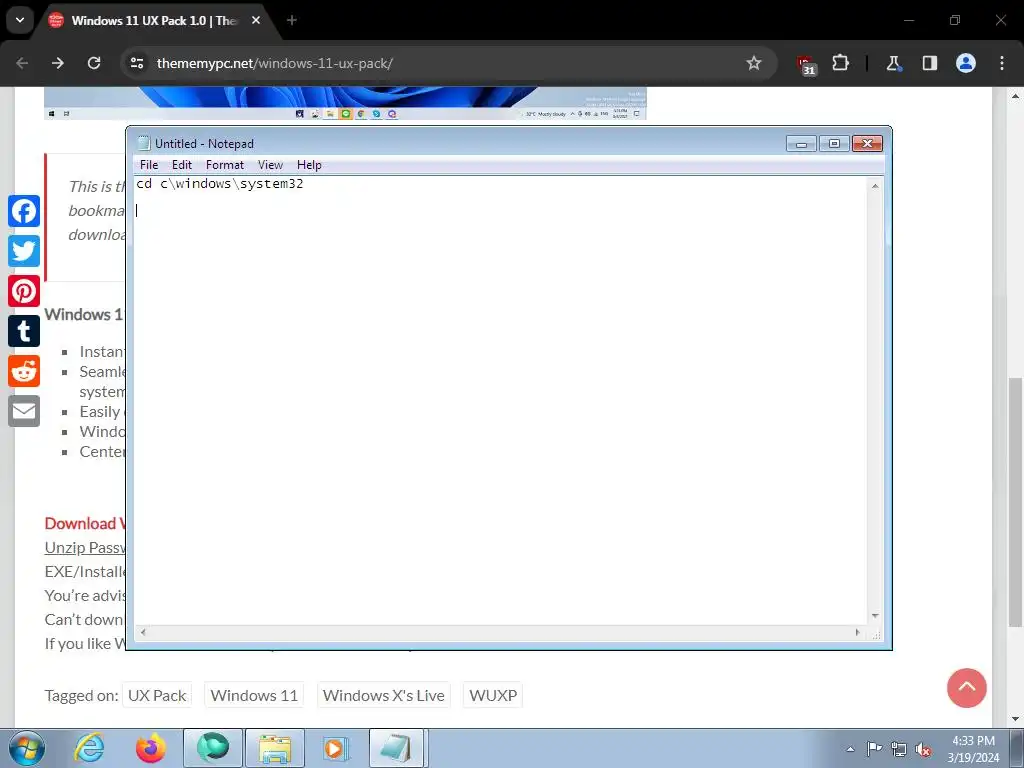The width and height of the screenshot is (1024, 768).
Task: Click the text 'cd c\windows\system32' in Notepad
Action: [x=219, y=184]
